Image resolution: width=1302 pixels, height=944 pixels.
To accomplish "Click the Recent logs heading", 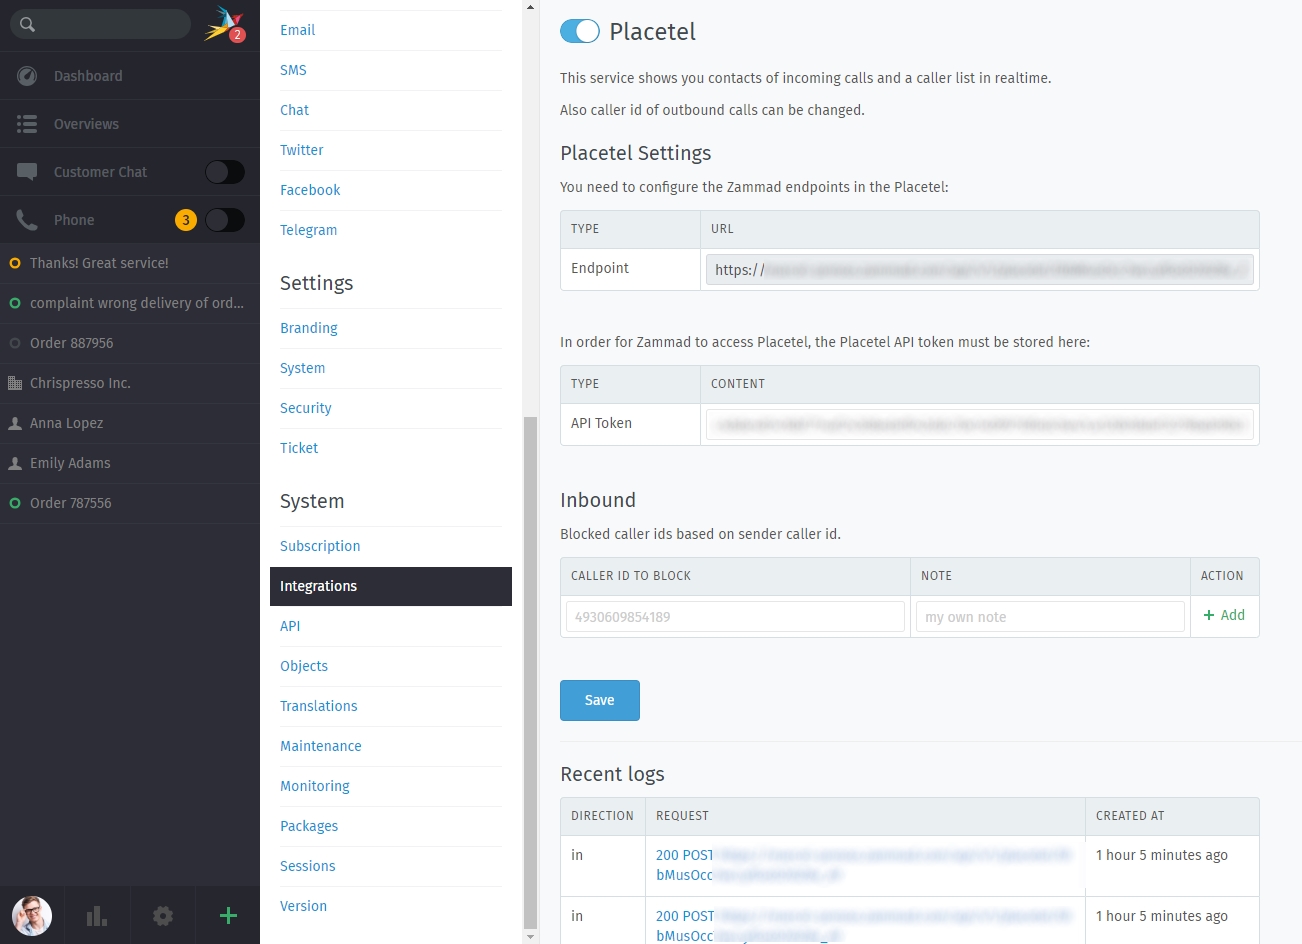I will click(612, 774).
